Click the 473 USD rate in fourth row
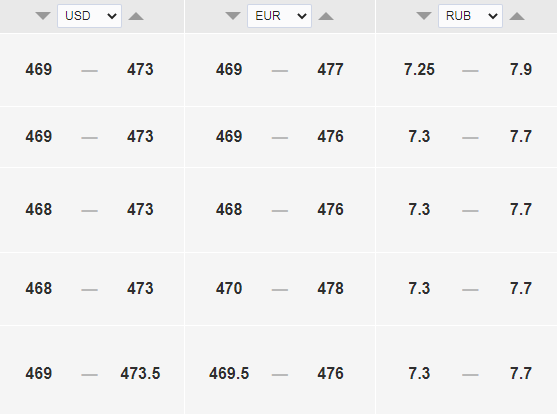Viewport: 557px width, 414px height. coord(140,288)
